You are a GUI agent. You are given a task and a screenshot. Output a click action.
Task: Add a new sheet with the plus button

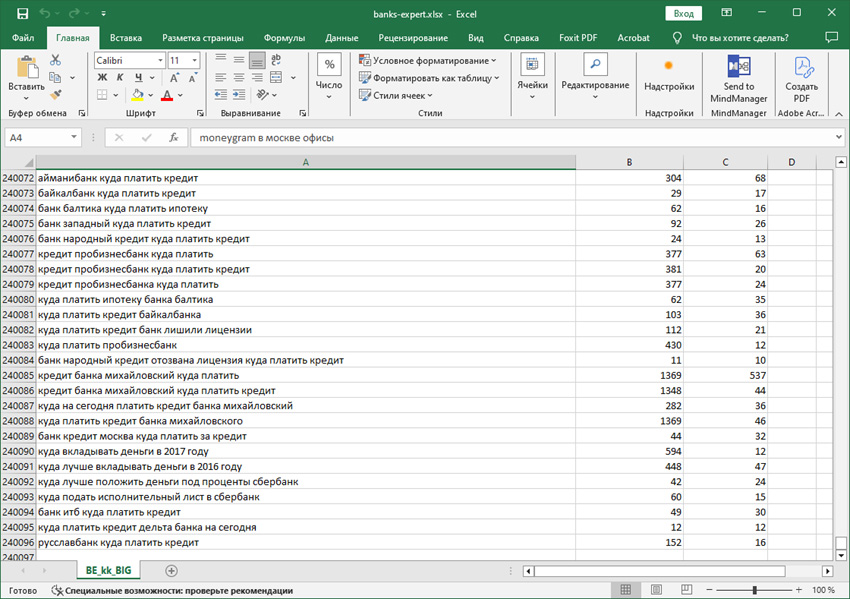tap(171, 570)
